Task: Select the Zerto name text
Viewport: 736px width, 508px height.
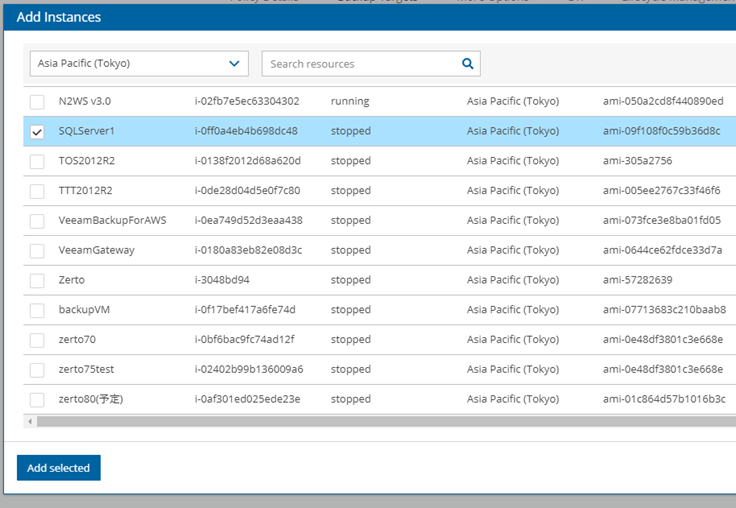Action: tap(71, 280)
